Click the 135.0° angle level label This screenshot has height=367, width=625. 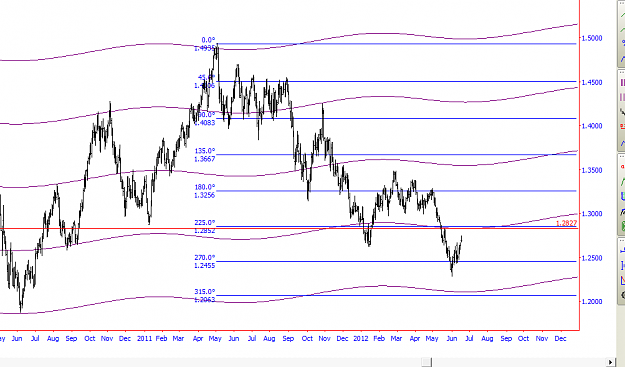pos(205,151)
